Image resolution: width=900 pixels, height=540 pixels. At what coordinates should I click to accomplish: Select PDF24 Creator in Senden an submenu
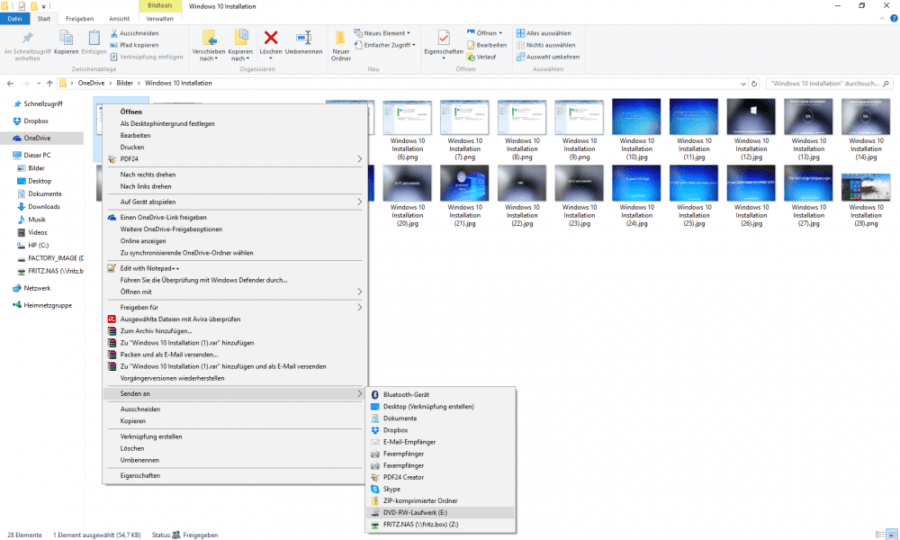[x=441, y=477]
